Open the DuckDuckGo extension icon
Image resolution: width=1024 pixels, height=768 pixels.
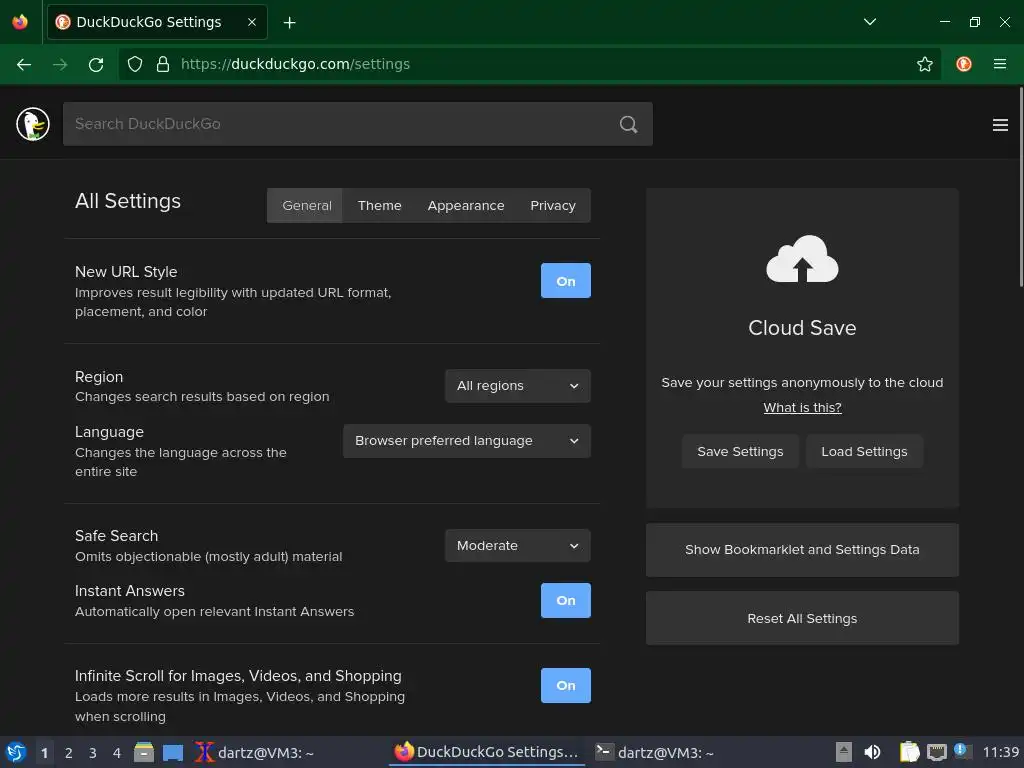coord(964,64)
